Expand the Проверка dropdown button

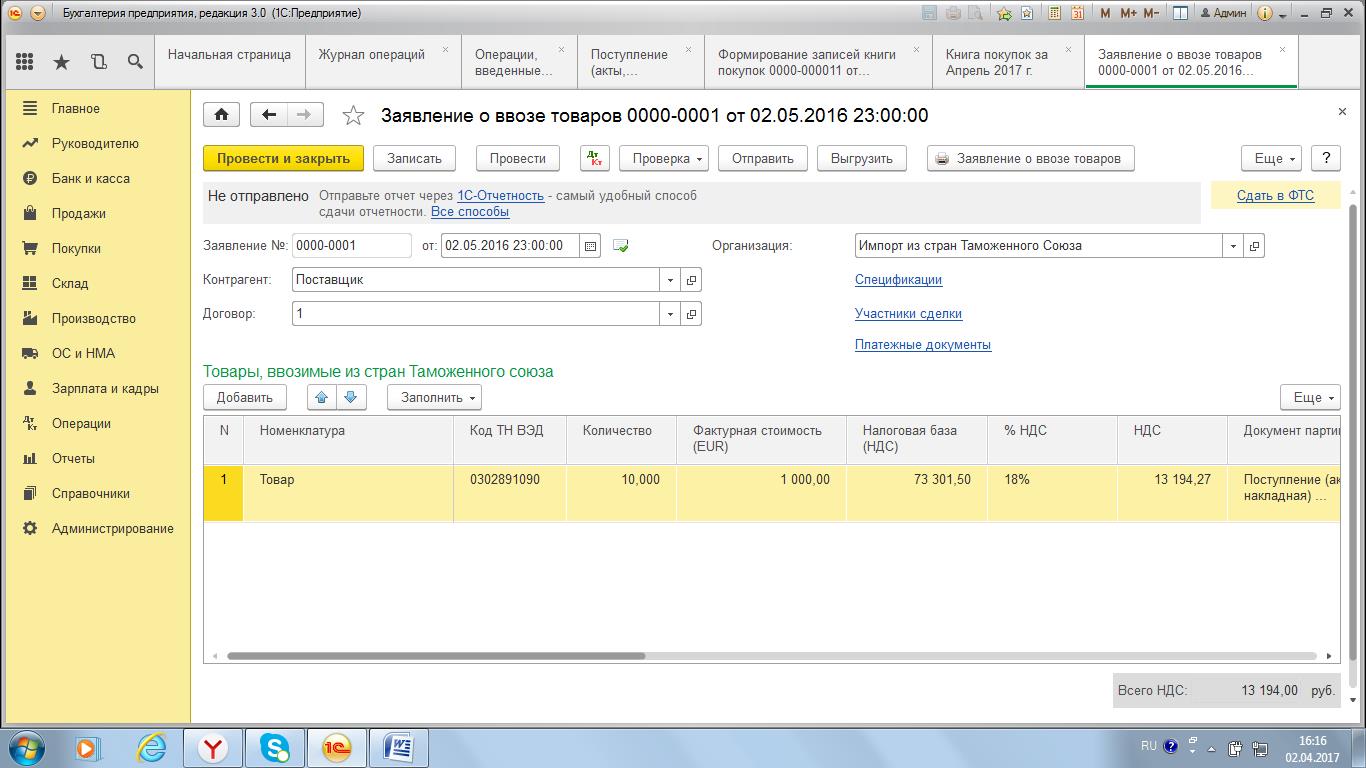tap(663, 158)
